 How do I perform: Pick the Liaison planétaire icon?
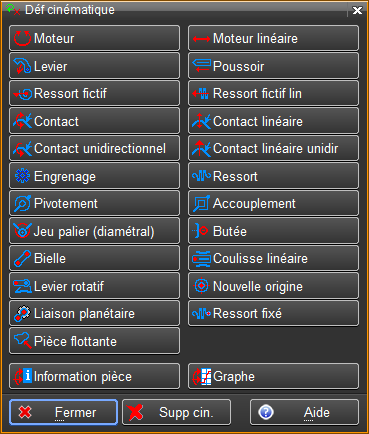22,313
